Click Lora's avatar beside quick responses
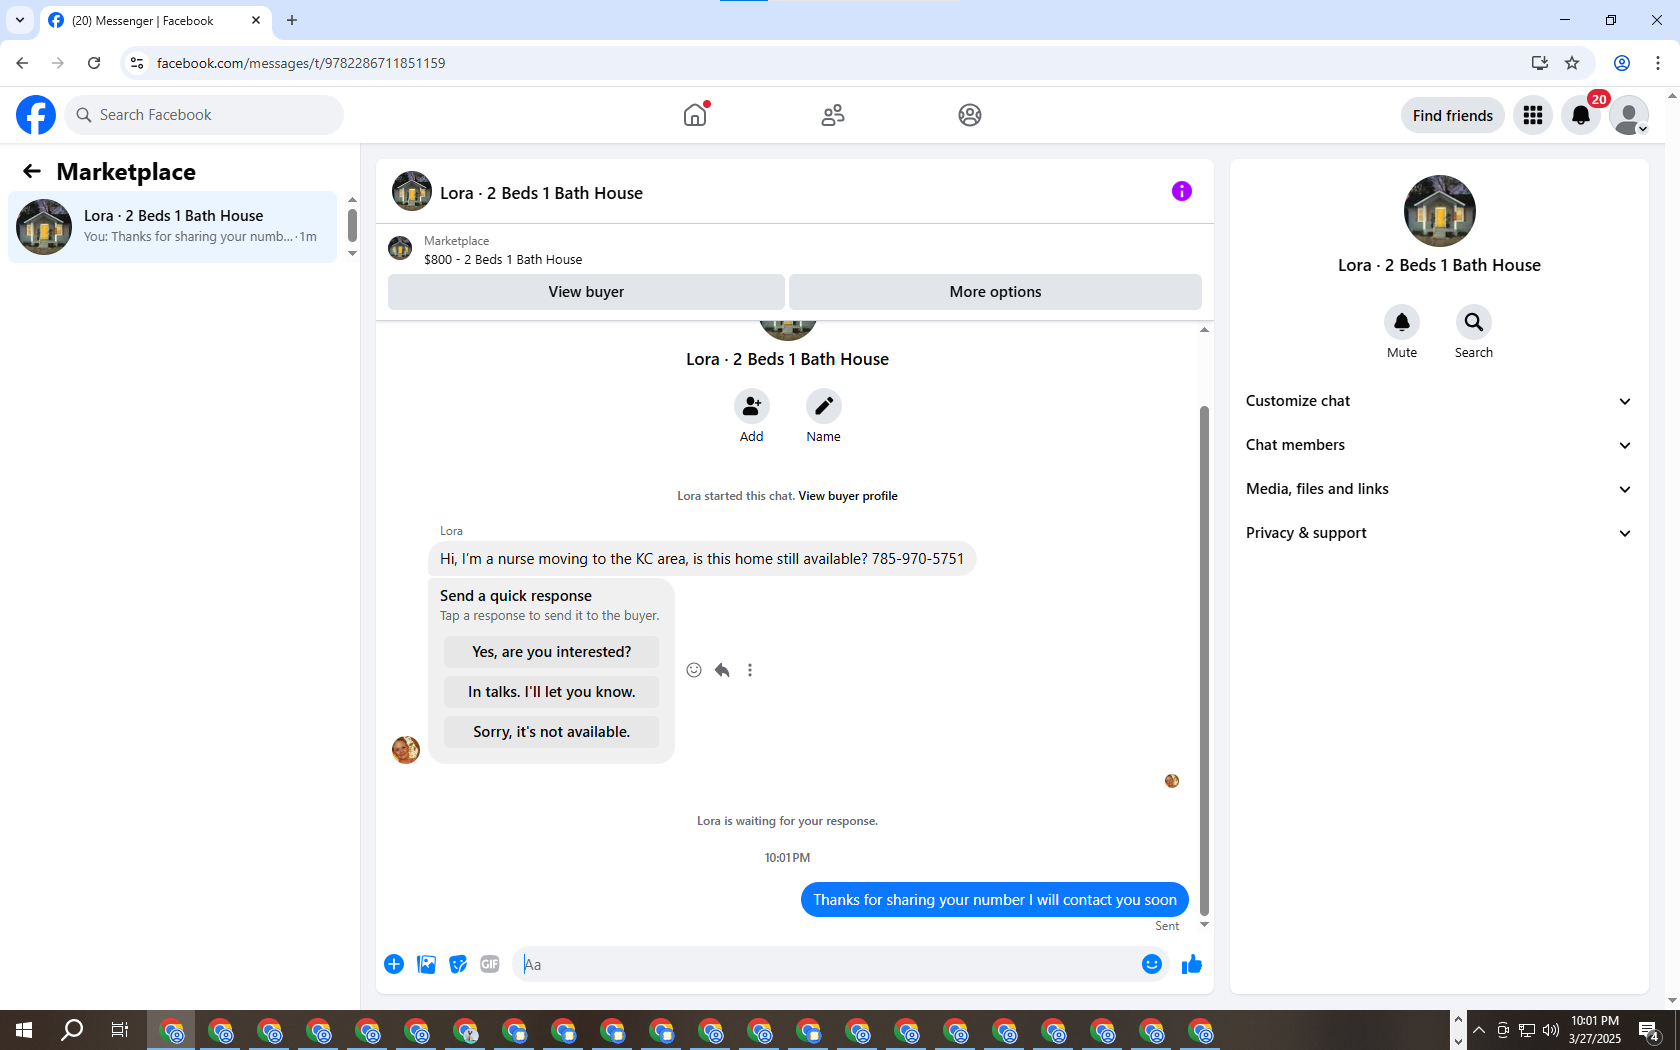1680x1050 pixels. click(x=406, y=750)
